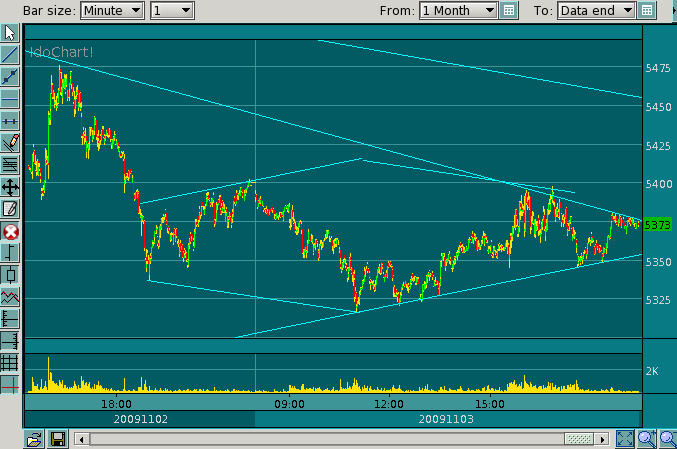Screen dimensions: 677x449
Task: Click the first magnifier zoom icon
Action: click(647, 440)
